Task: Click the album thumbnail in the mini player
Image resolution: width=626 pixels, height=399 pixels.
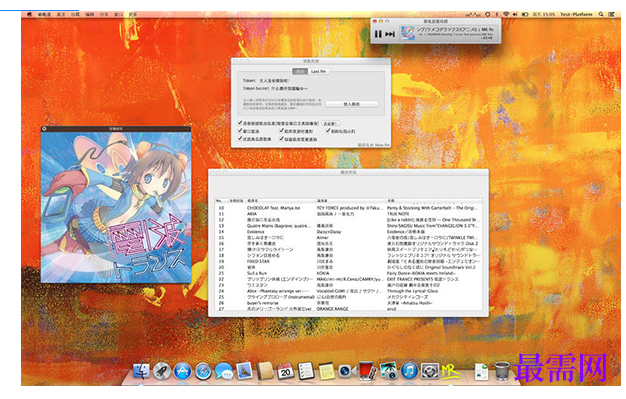Action: pyautogui.click(x=408, y=33)
